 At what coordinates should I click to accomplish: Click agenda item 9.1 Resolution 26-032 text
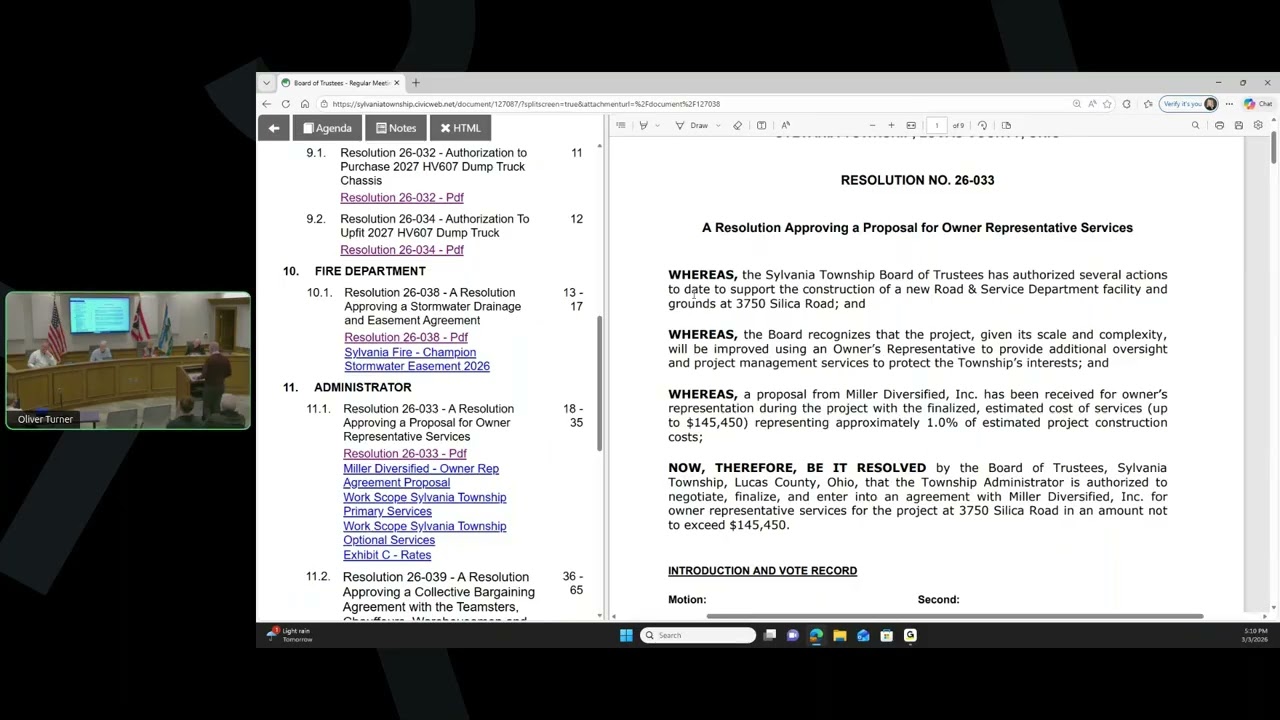[434, 167]
